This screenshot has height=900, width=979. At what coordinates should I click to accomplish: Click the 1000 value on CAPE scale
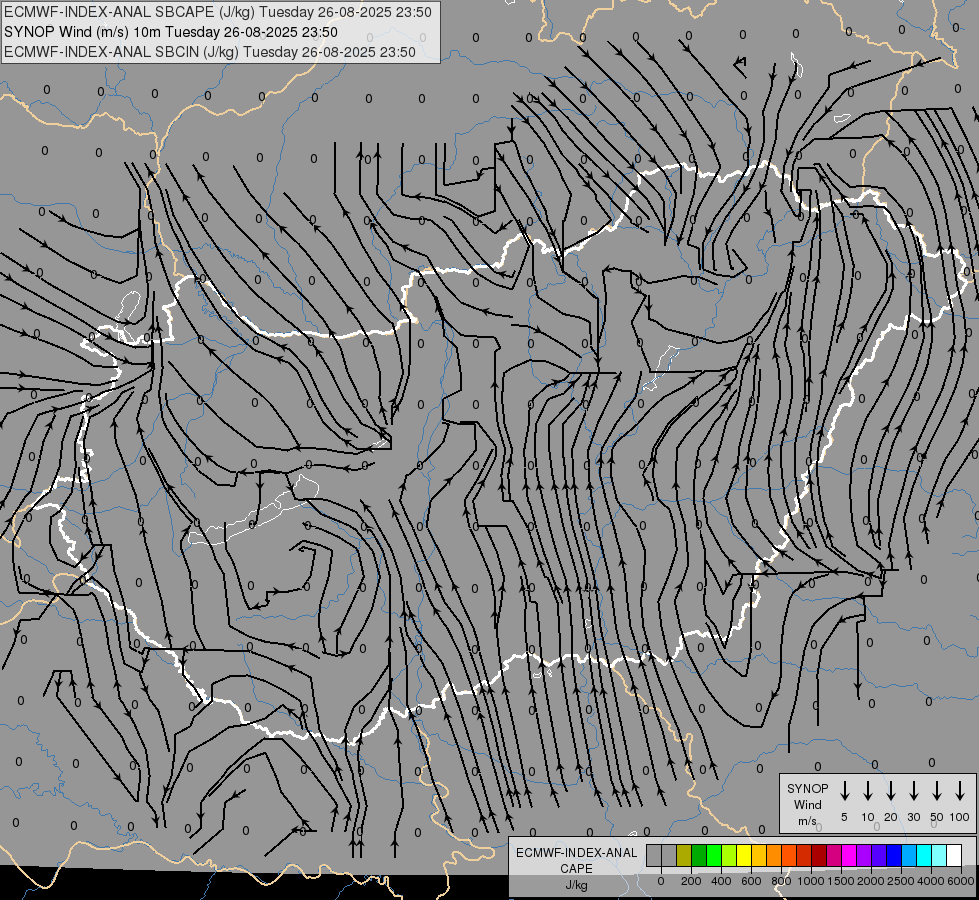pos(811,881)
